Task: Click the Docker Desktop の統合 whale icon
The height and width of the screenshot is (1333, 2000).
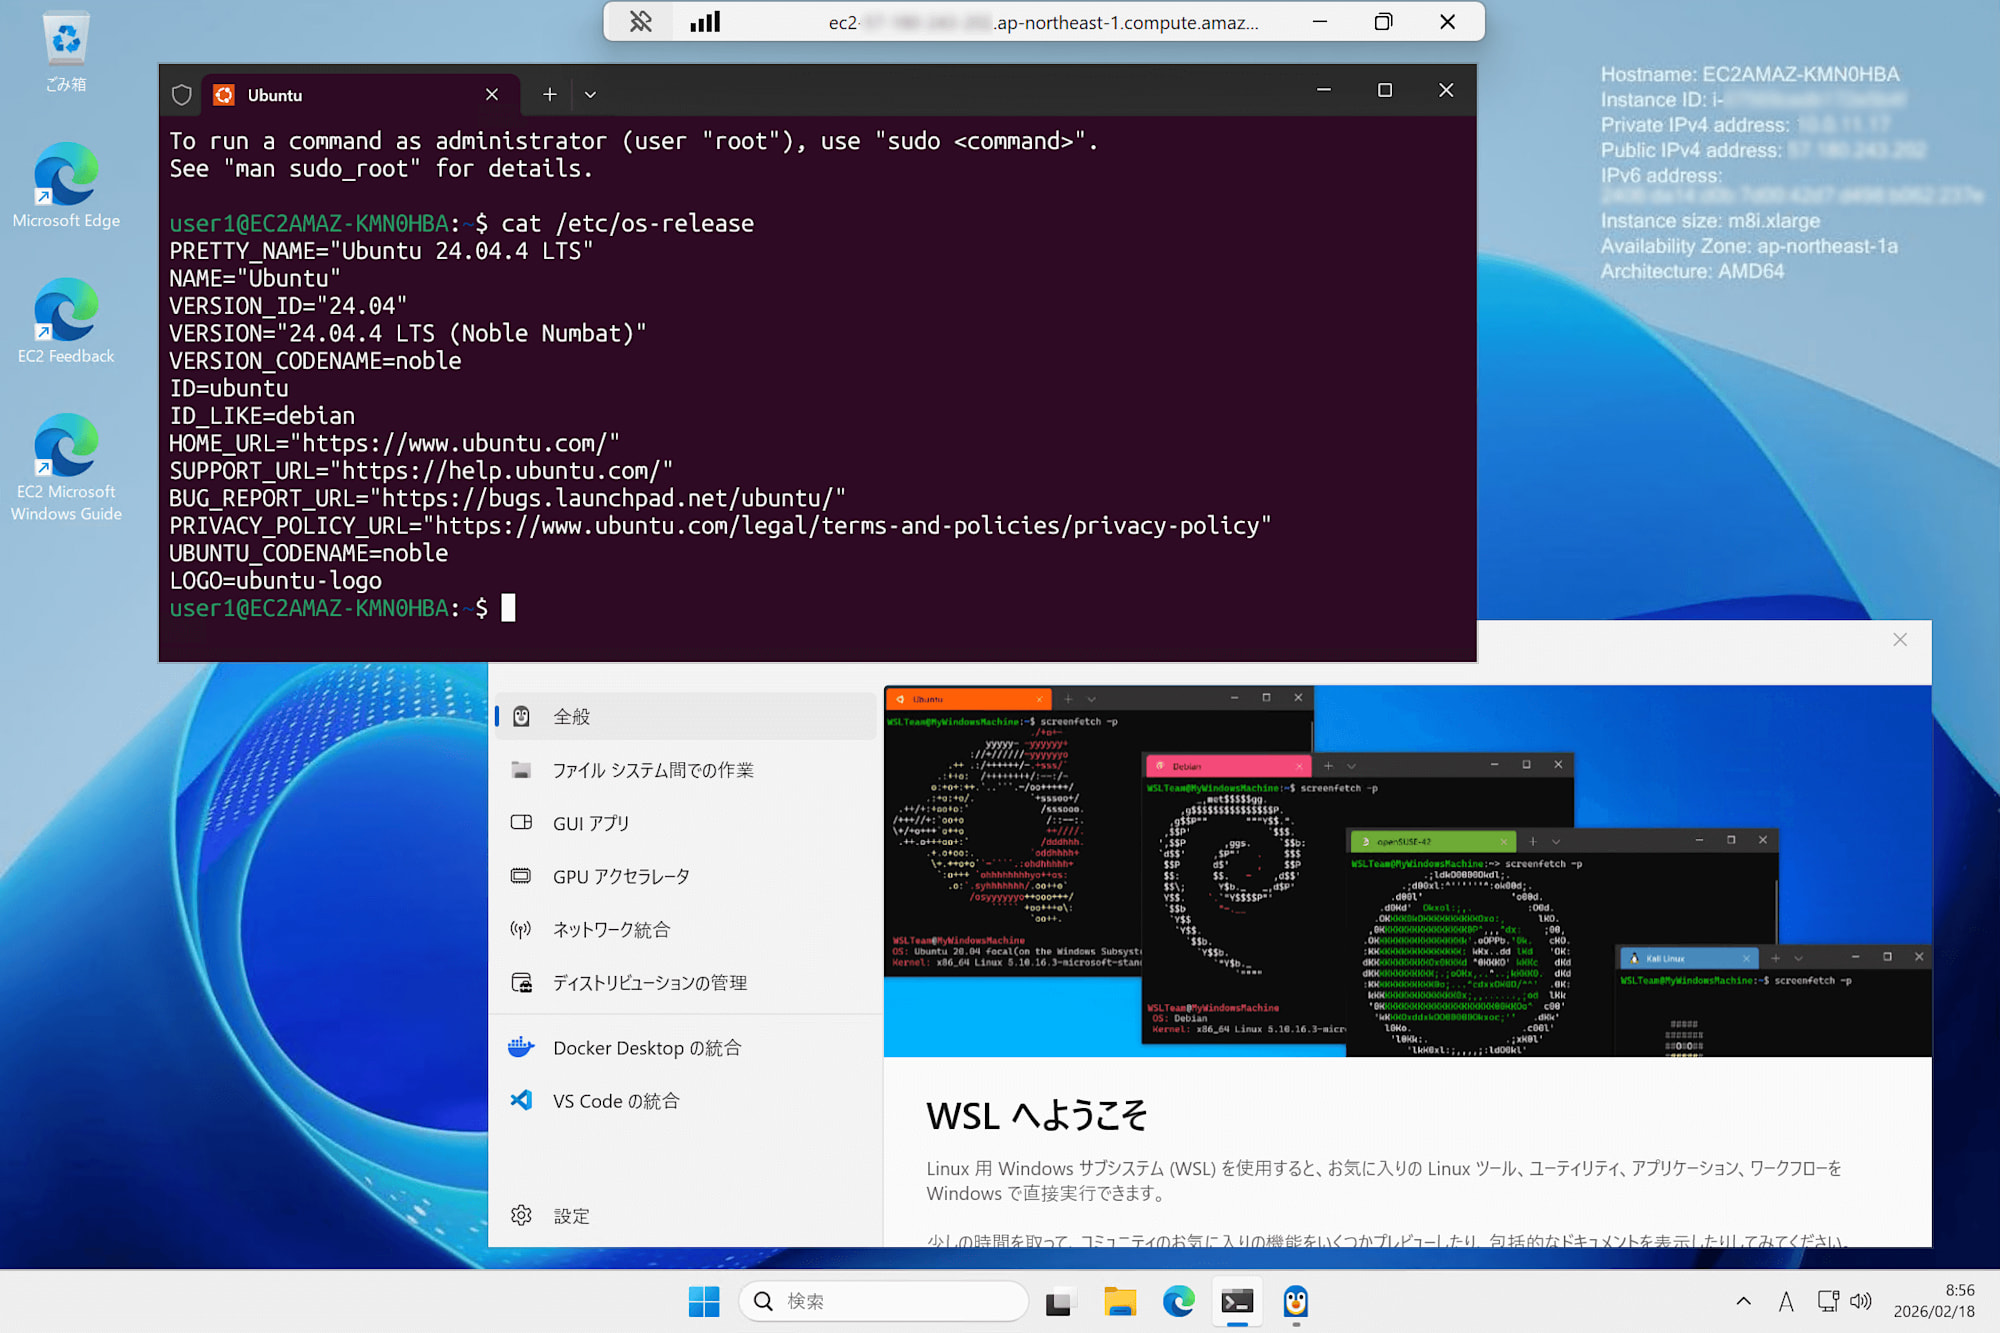Action: (522, 1047)
